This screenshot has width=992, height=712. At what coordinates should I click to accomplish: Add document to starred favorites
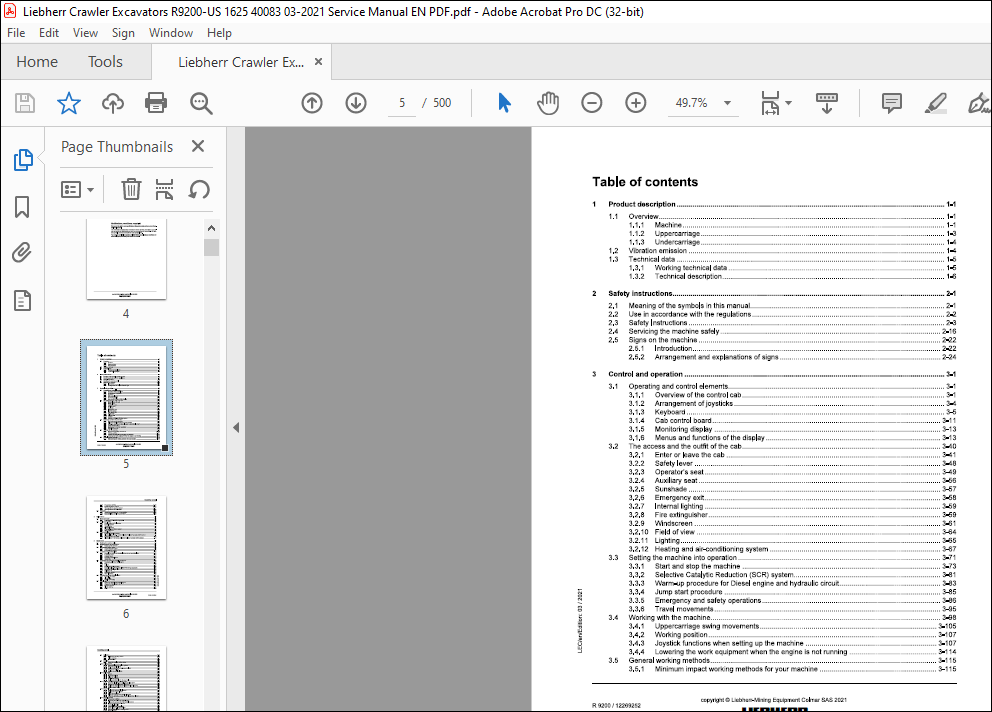[x=68, y=103]
